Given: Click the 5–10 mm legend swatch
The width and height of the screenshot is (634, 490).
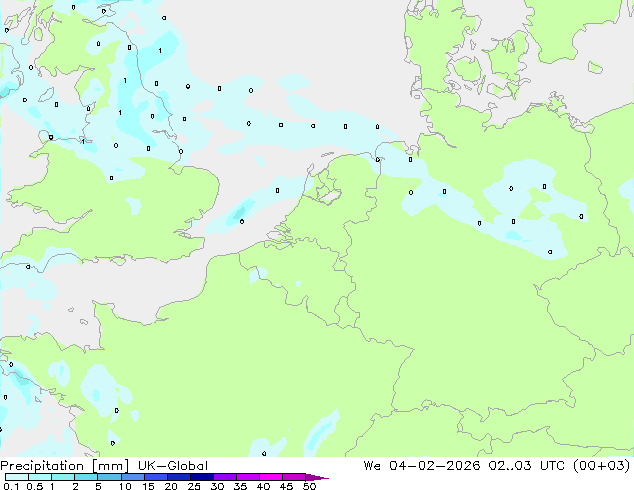Looking at the screenshot, I should 109,477.
